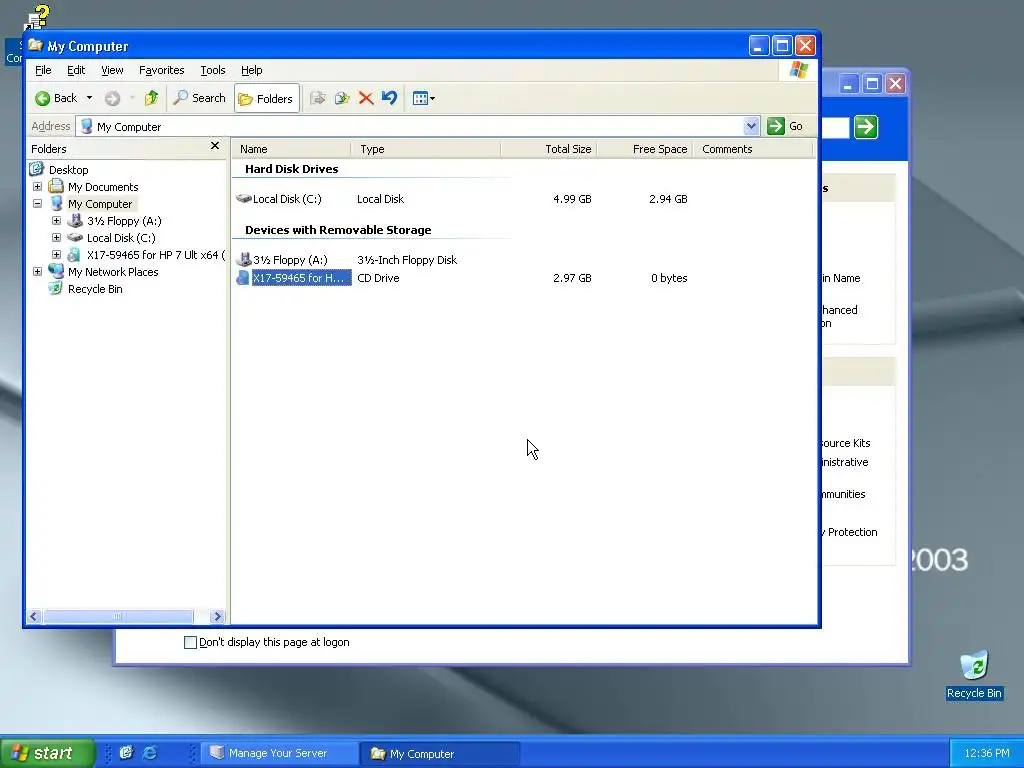1024x768 pixels.
Task: Click the Go button
Action: (785, 126)
